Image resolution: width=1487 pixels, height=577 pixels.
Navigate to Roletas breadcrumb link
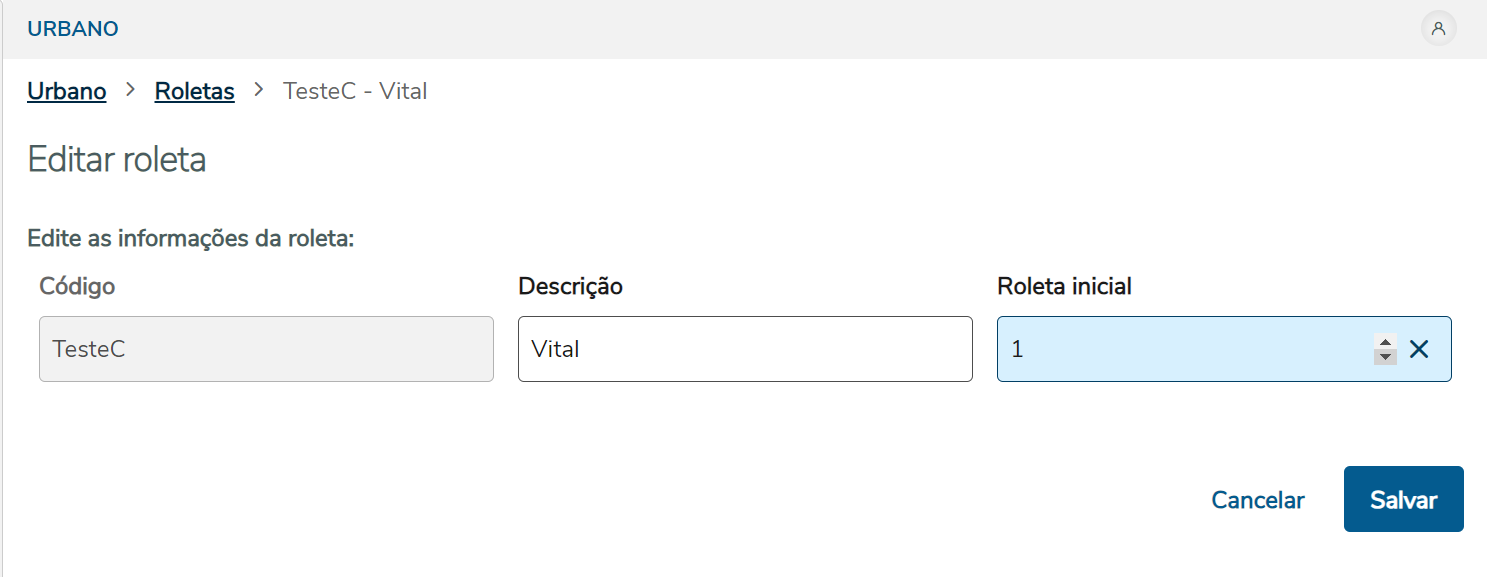click(x=194, y=91)
